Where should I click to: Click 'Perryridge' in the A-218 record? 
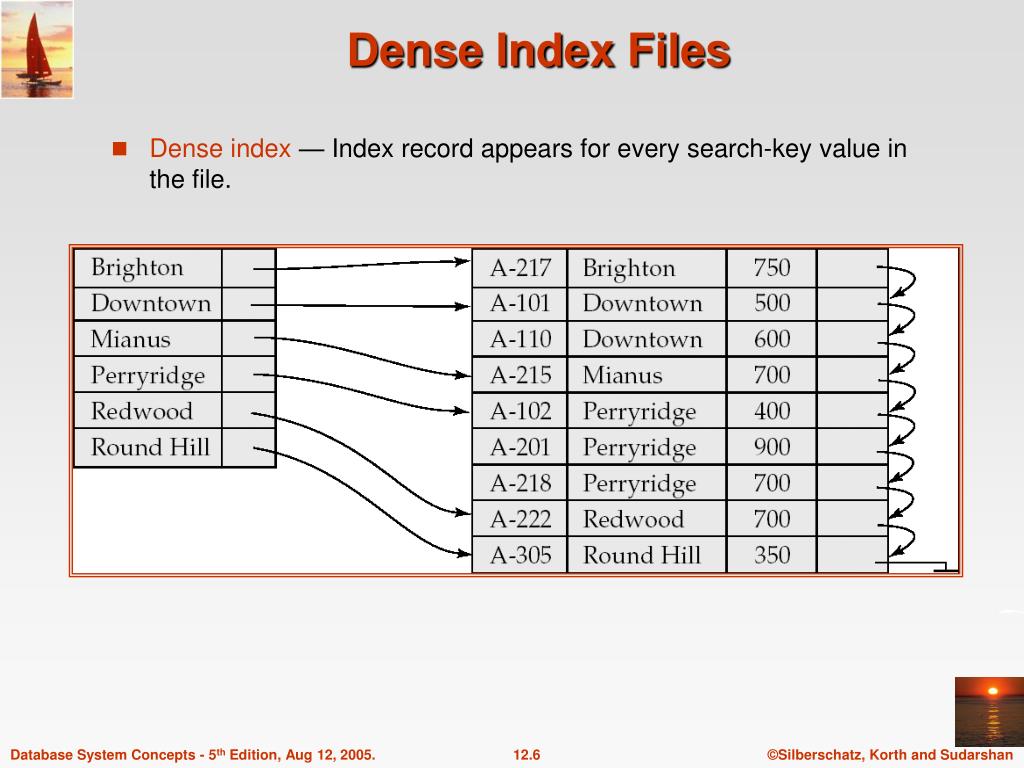(x=639, y=485)
